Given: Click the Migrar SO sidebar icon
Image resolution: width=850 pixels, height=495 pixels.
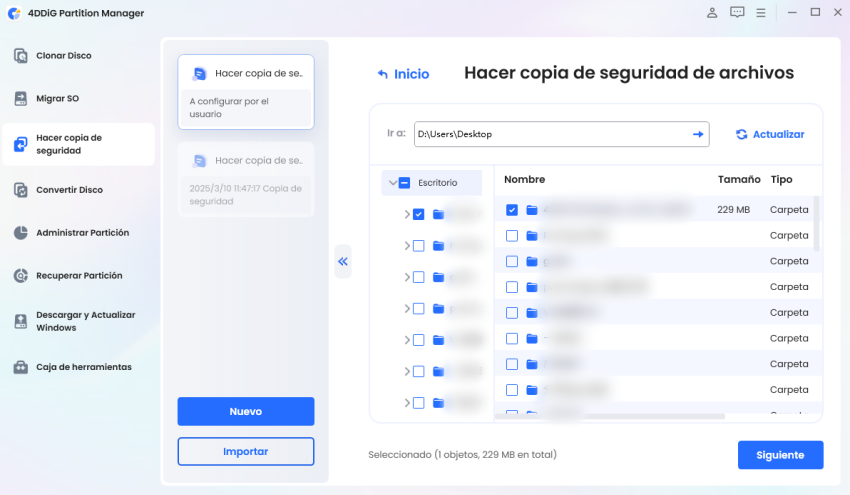Looking at the screenshot, I should 21,98.
